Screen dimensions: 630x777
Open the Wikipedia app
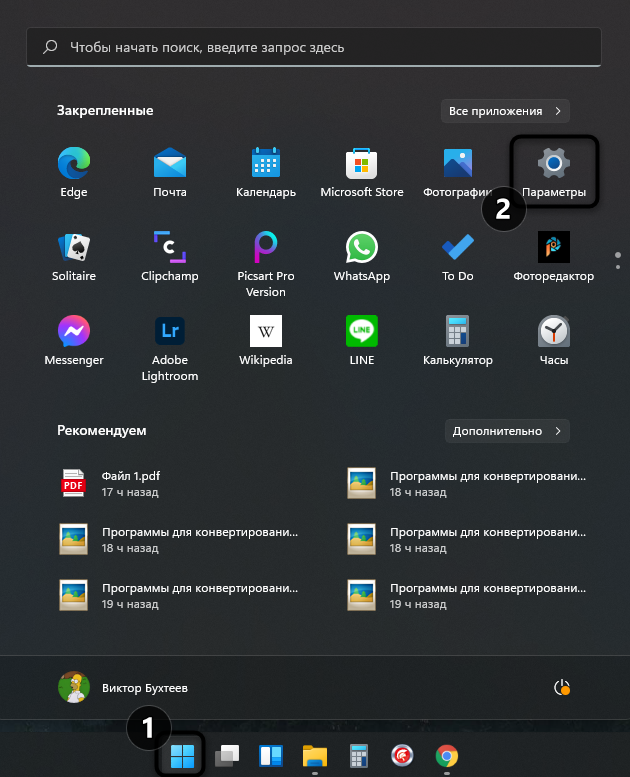[266, 340]
